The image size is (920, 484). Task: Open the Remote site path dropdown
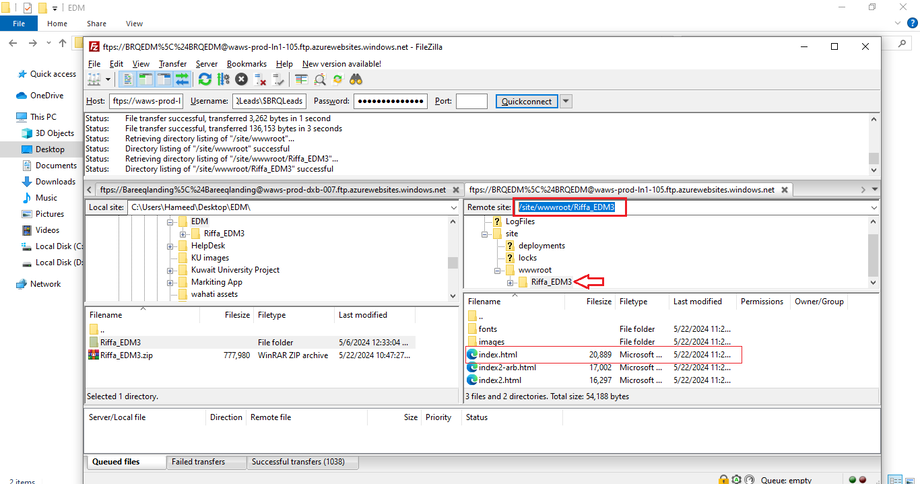coord(873,207)
